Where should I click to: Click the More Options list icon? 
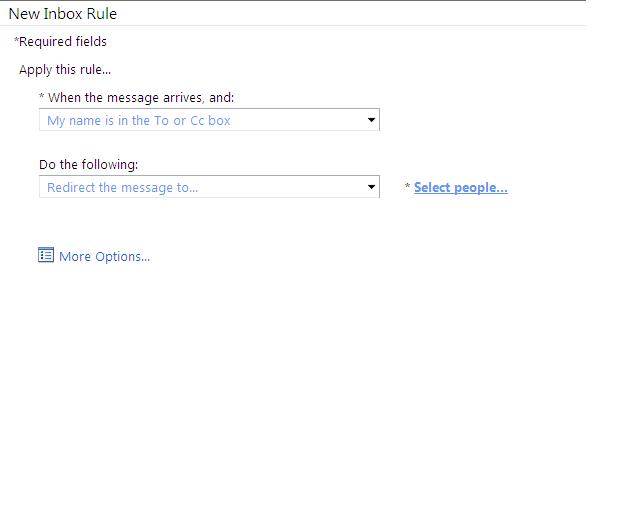pos(46,255)
